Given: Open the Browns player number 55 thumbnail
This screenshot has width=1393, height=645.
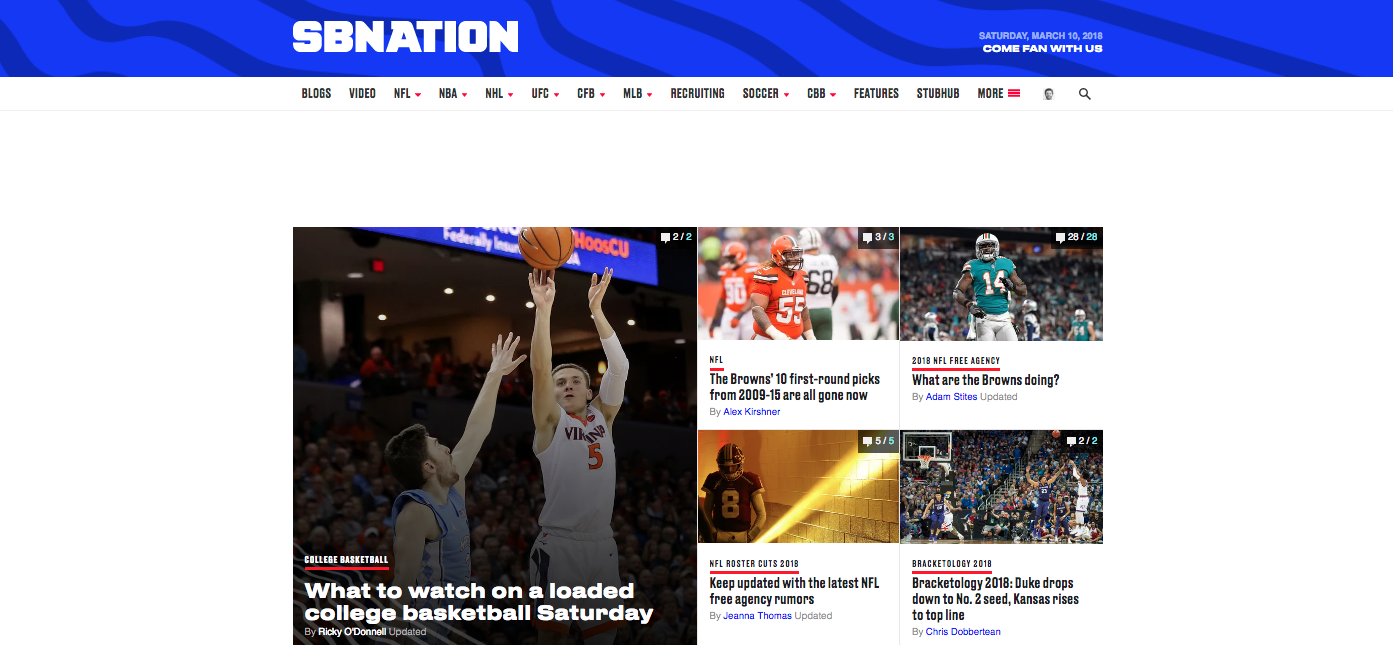Looking at the screenshot, I should tap(798, 284).
